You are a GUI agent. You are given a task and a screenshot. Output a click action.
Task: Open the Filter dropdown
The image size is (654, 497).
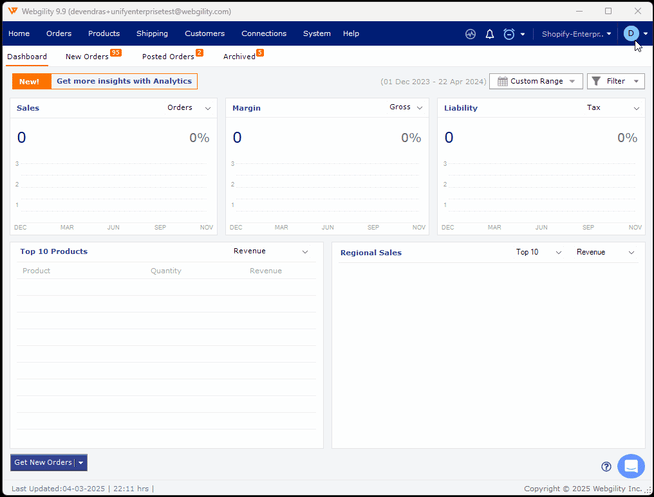coord(615,81)
